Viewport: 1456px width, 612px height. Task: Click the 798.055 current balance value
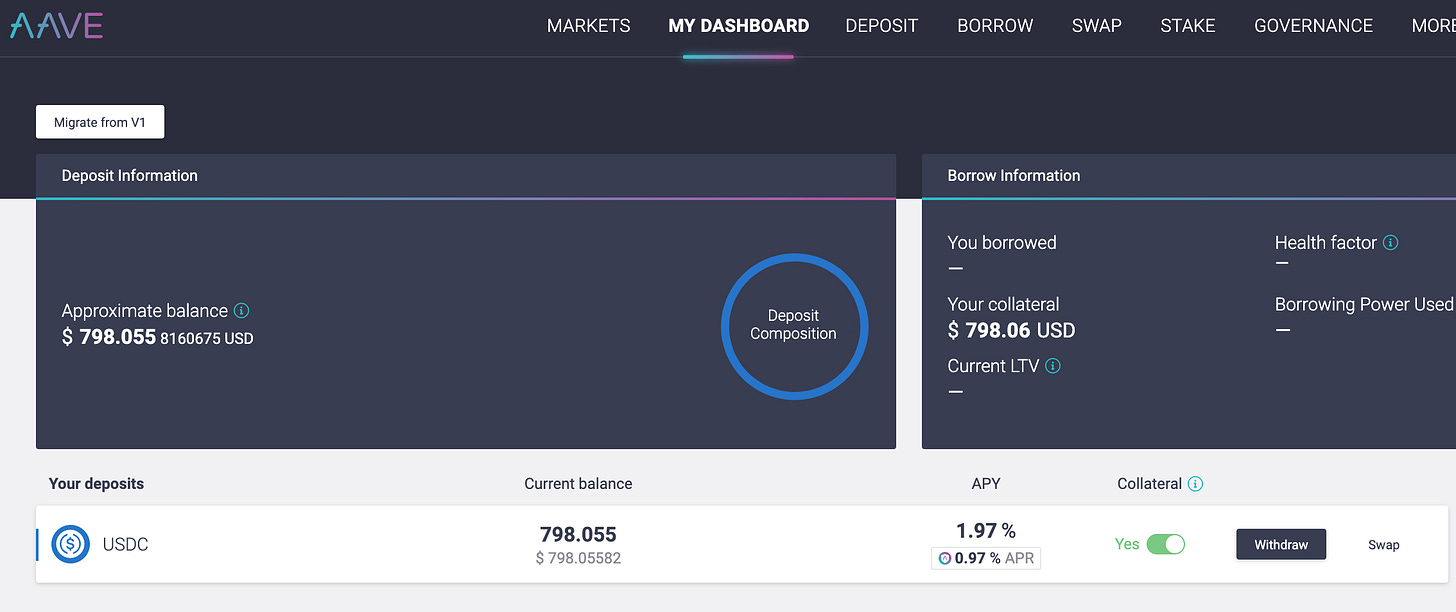tap(578, 534)
